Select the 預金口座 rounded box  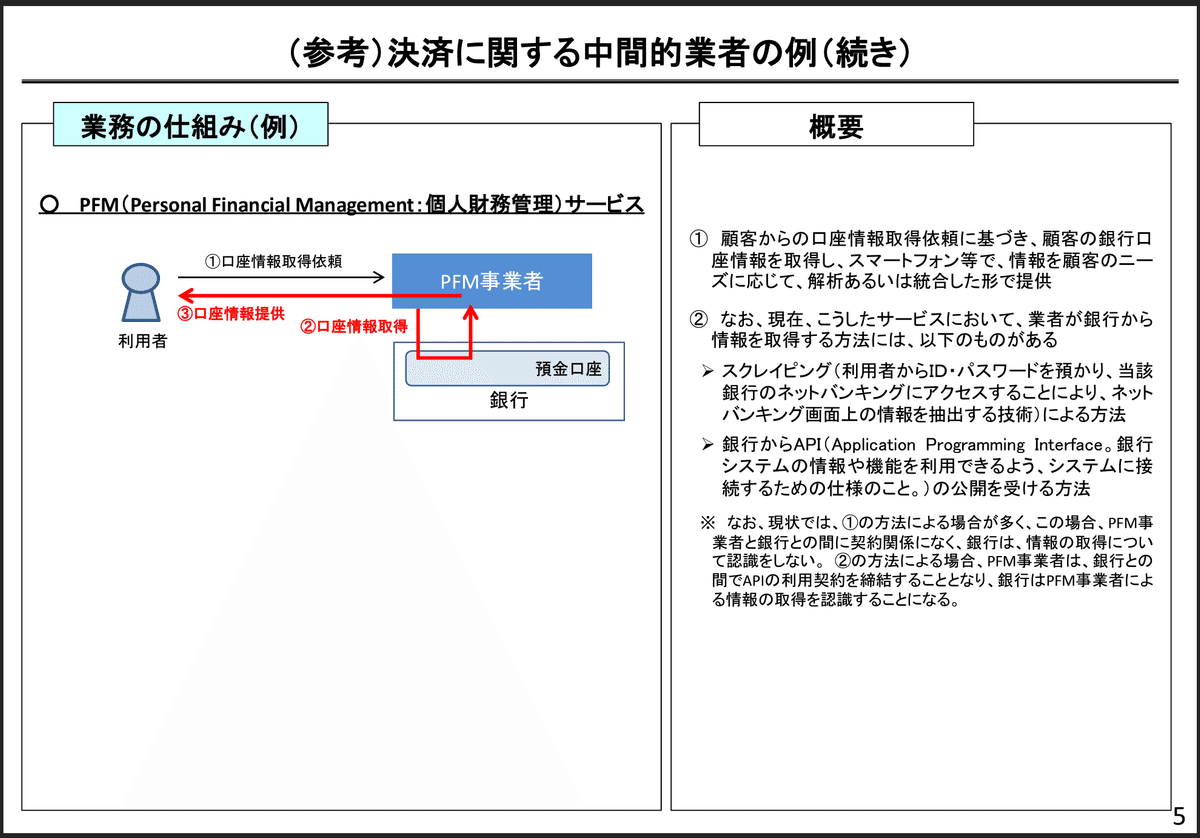coord(507,369)
